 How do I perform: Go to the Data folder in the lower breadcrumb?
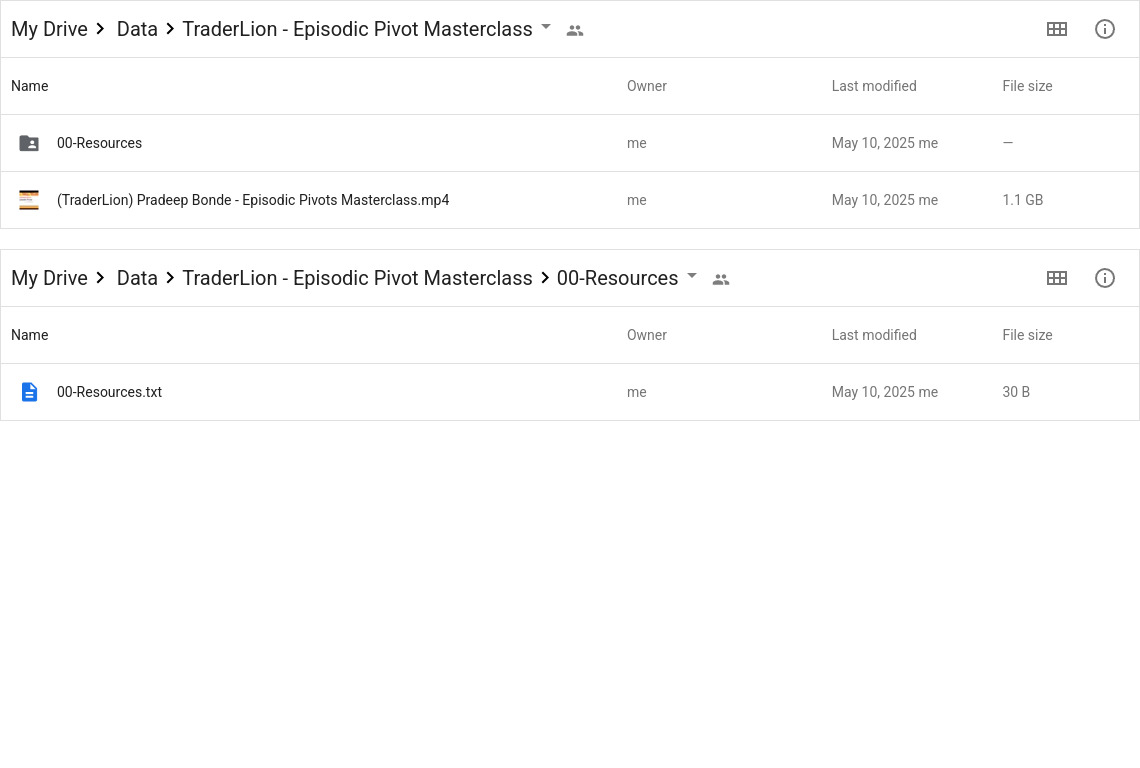(137, 278)
